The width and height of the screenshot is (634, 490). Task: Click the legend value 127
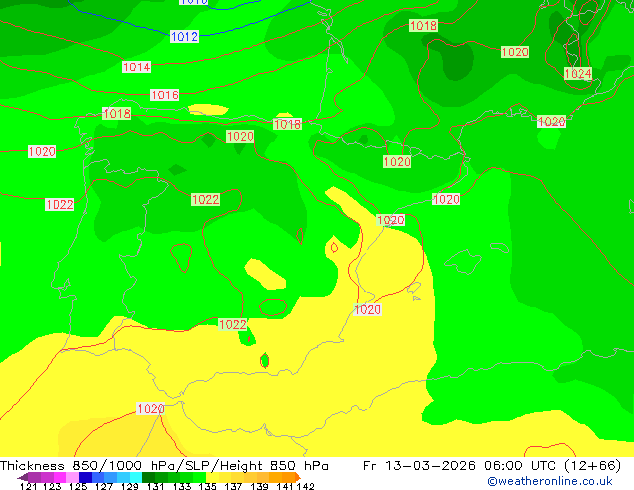point(104,486)
